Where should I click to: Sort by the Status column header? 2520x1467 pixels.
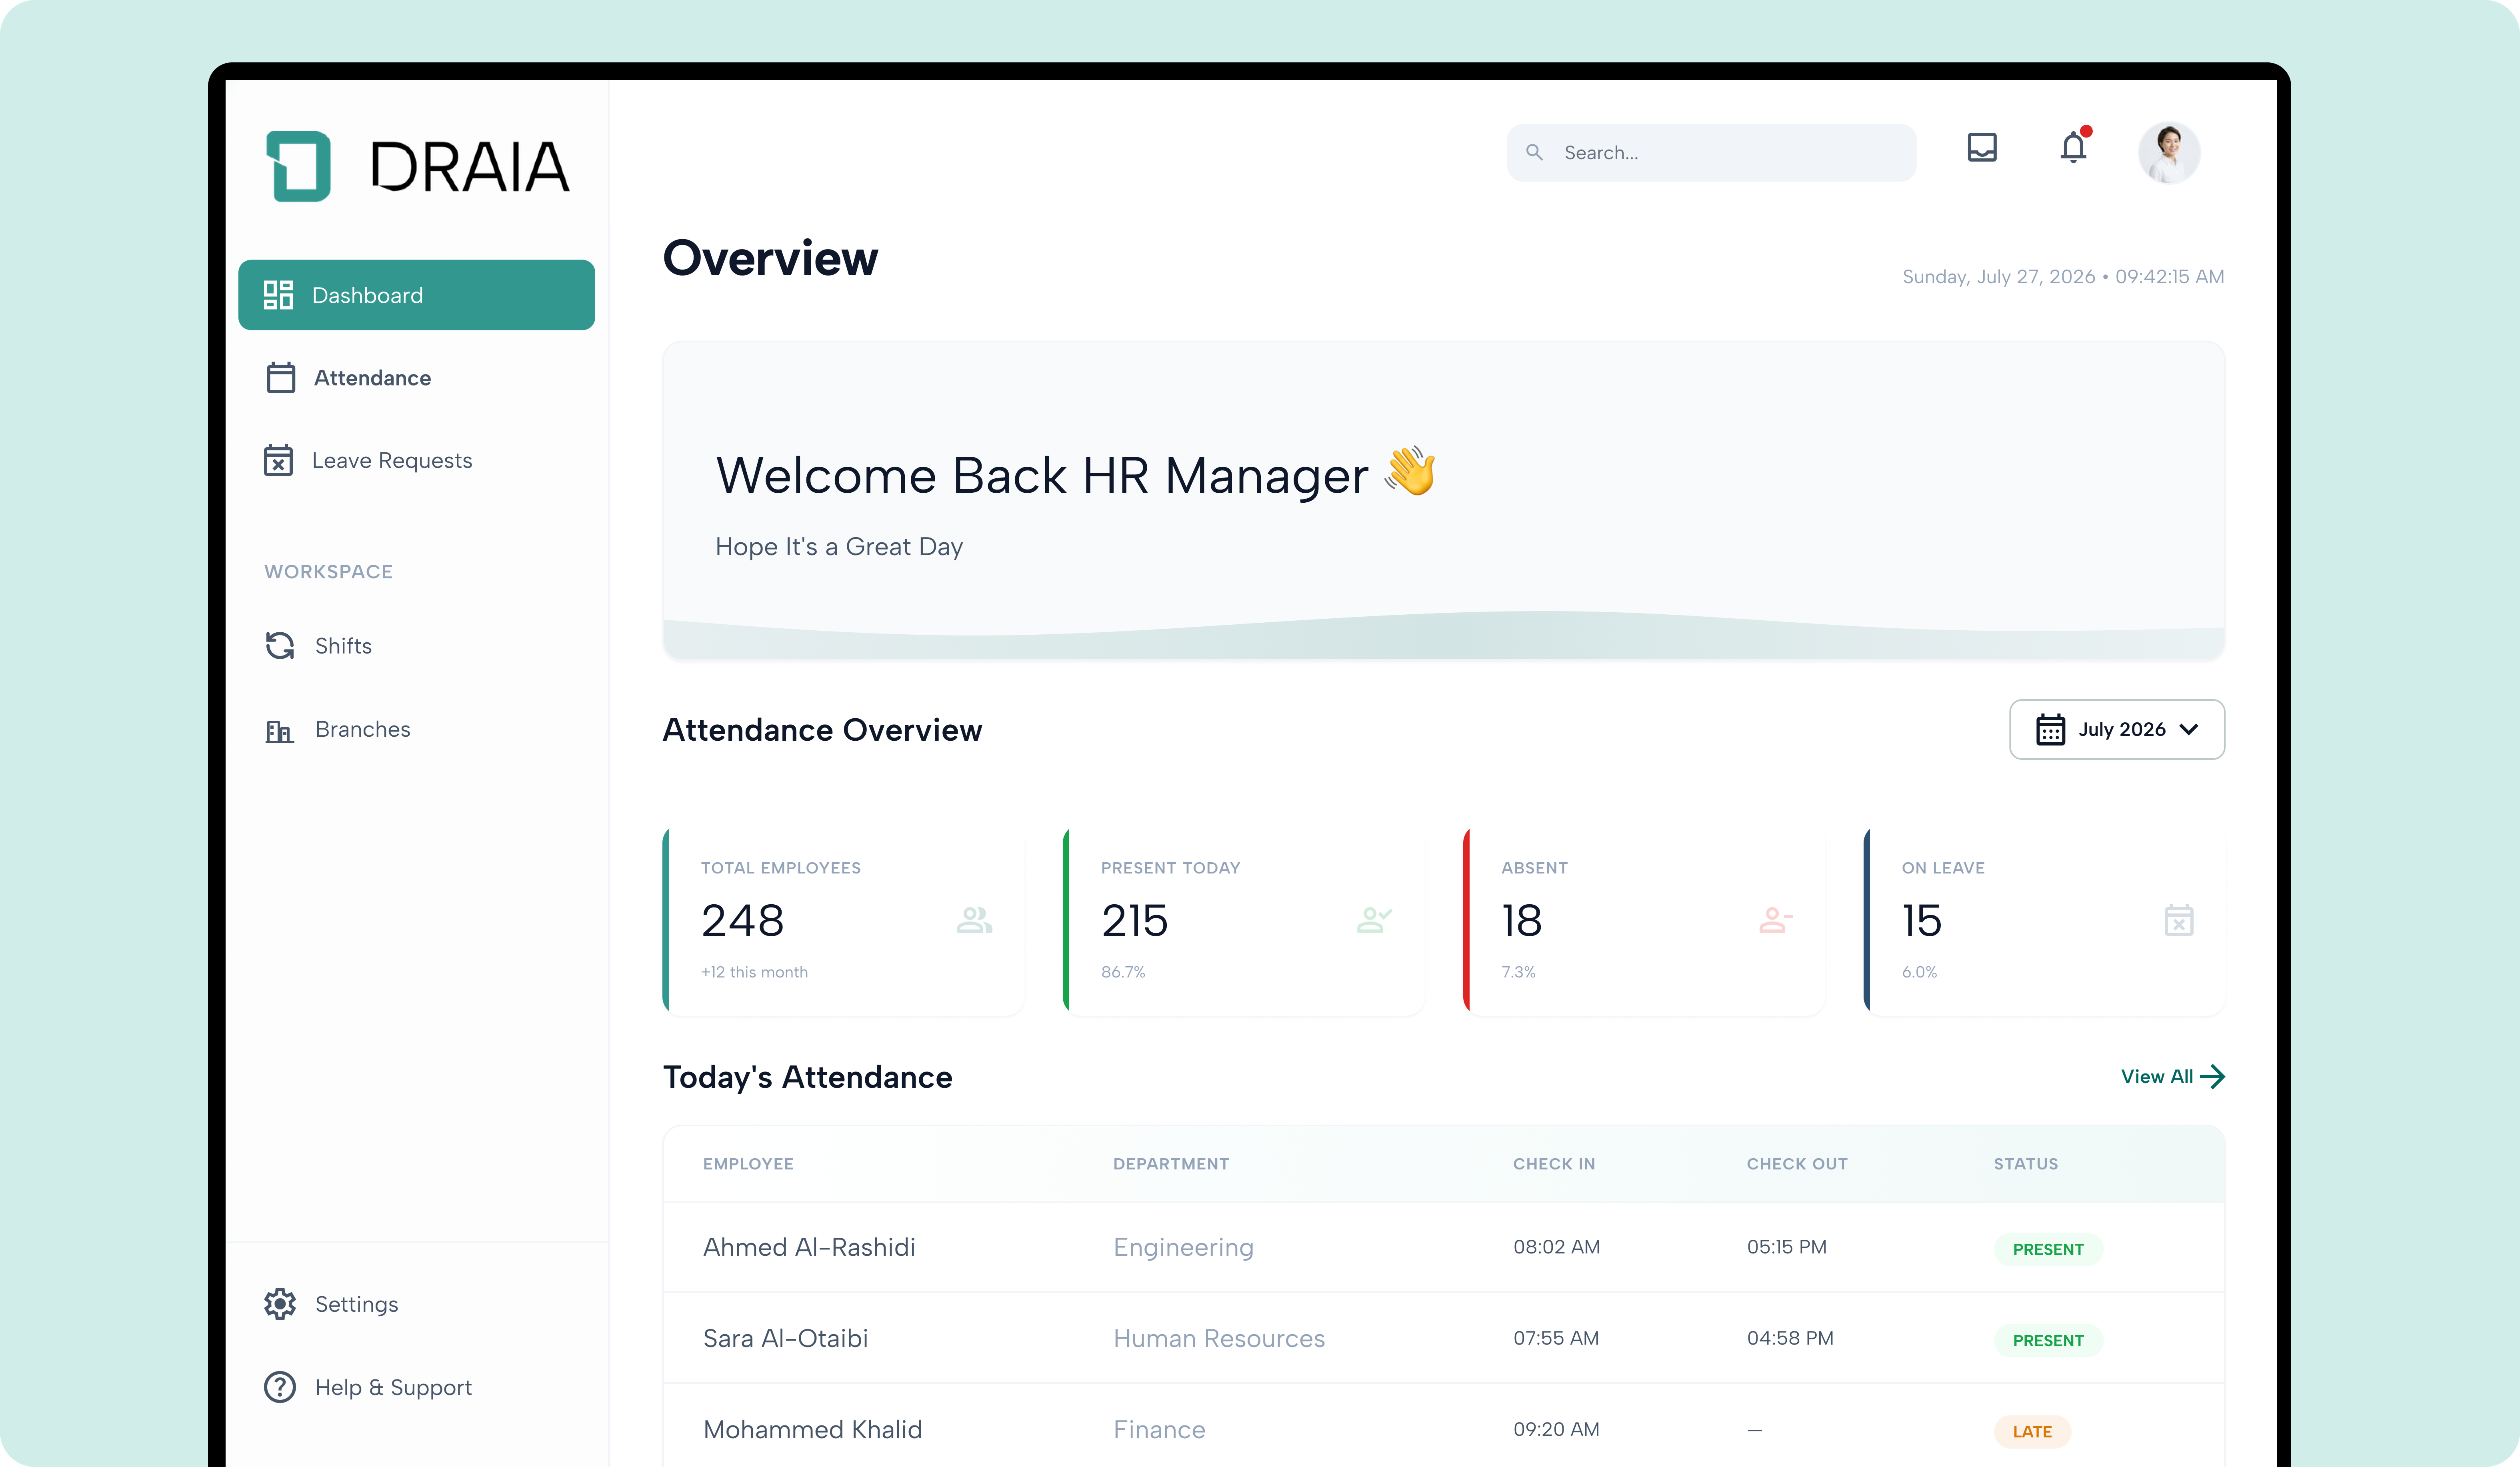point(2026,1164)
